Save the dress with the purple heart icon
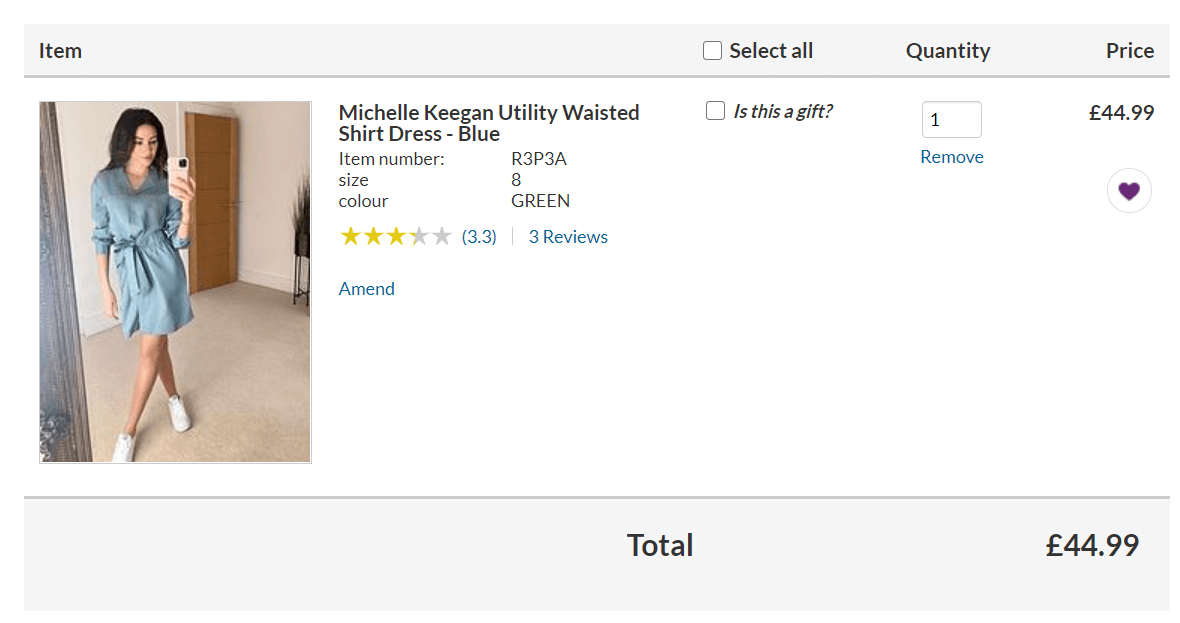 coord(1129,191)
